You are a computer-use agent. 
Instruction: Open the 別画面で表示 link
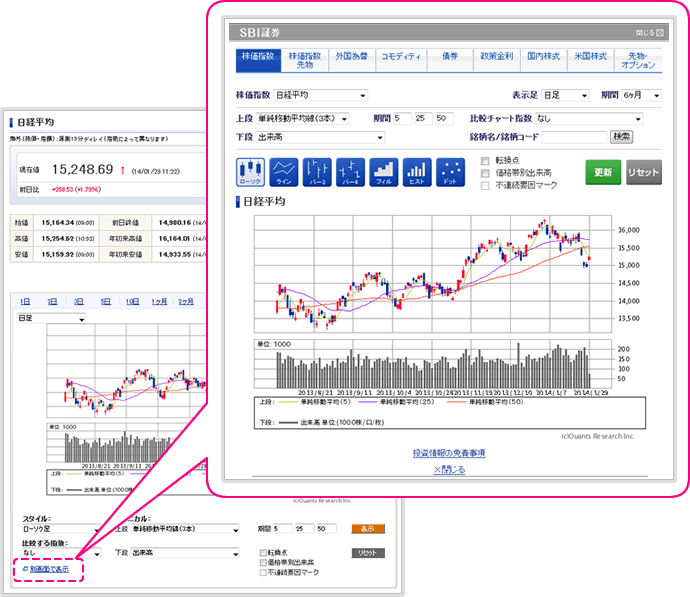49,569
